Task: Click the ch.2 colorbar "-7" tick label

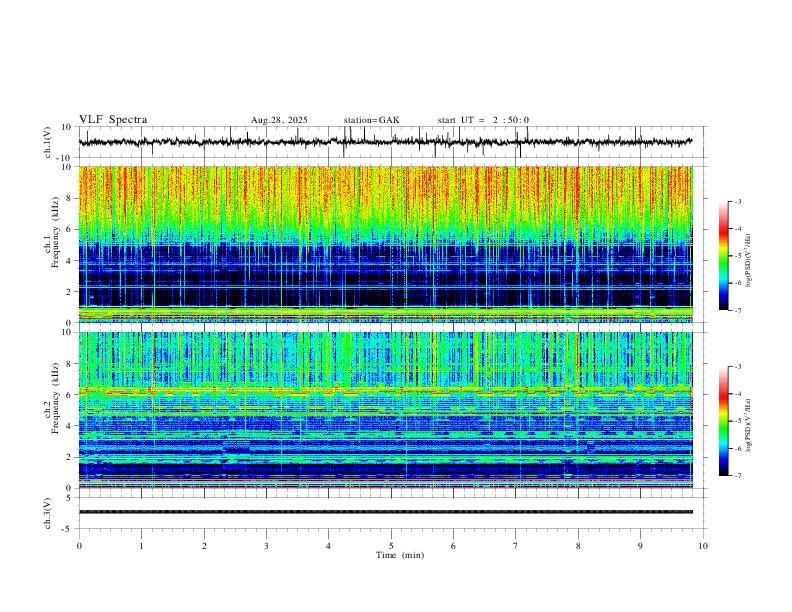Action: pyautogui.click(x=738, y=475)
